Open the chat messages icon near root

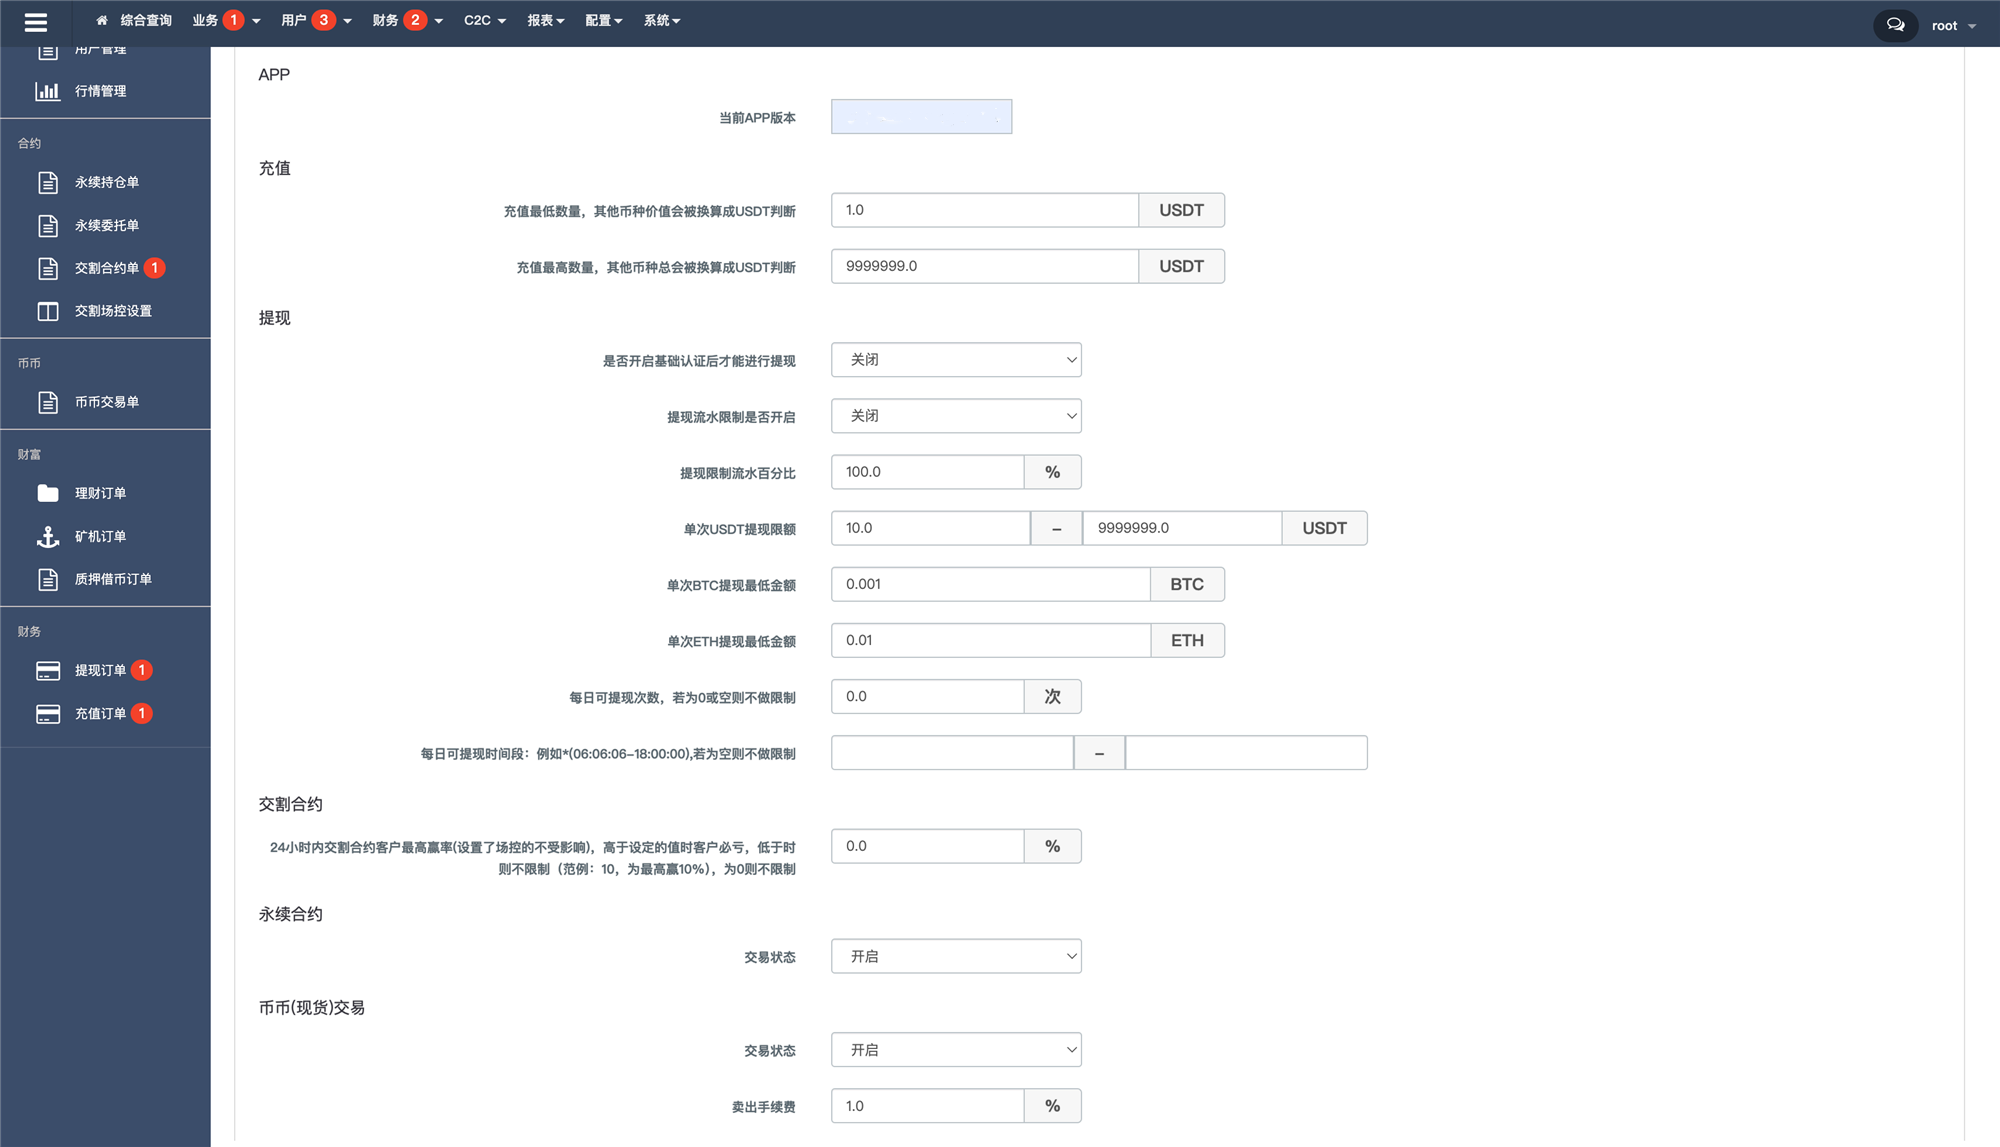1895,25
